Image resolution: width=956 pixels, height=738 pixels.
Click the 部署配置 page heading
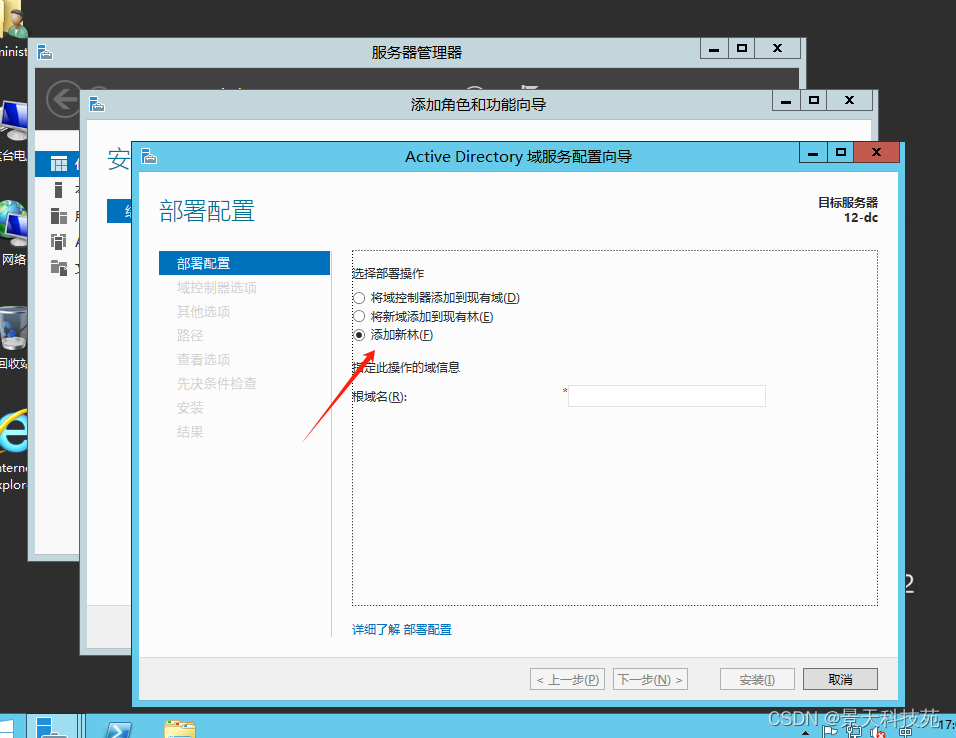coord(207,211)
